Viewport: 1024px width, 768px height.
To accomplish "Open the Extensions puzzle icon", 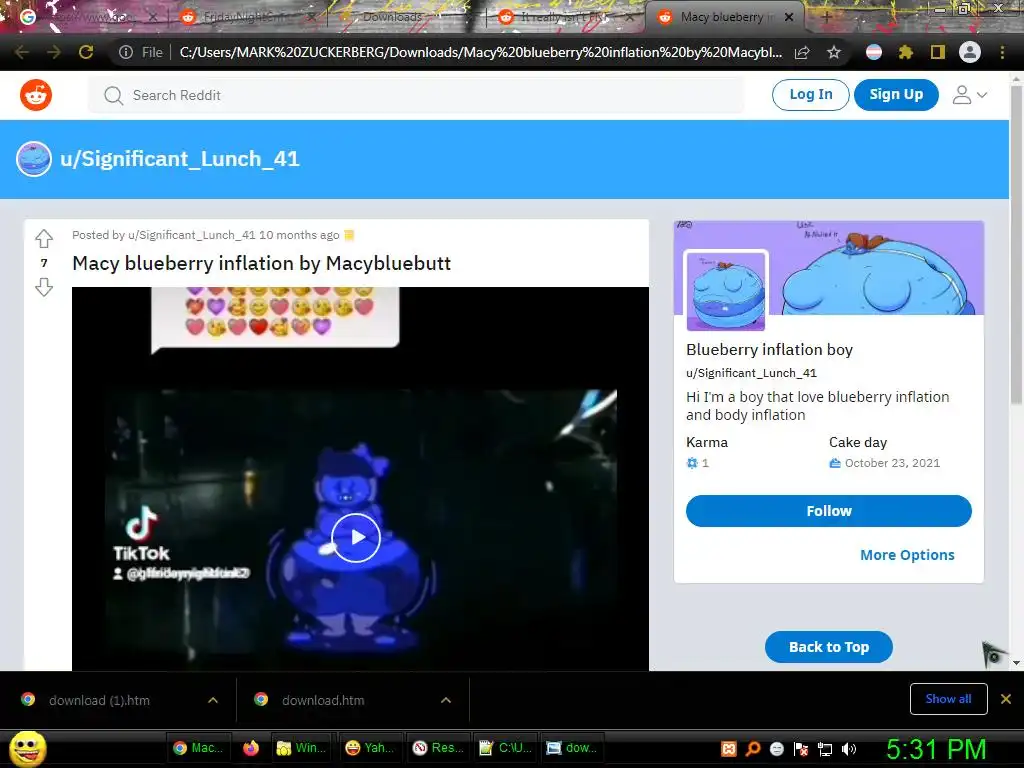I will click(x=905, y=52).
